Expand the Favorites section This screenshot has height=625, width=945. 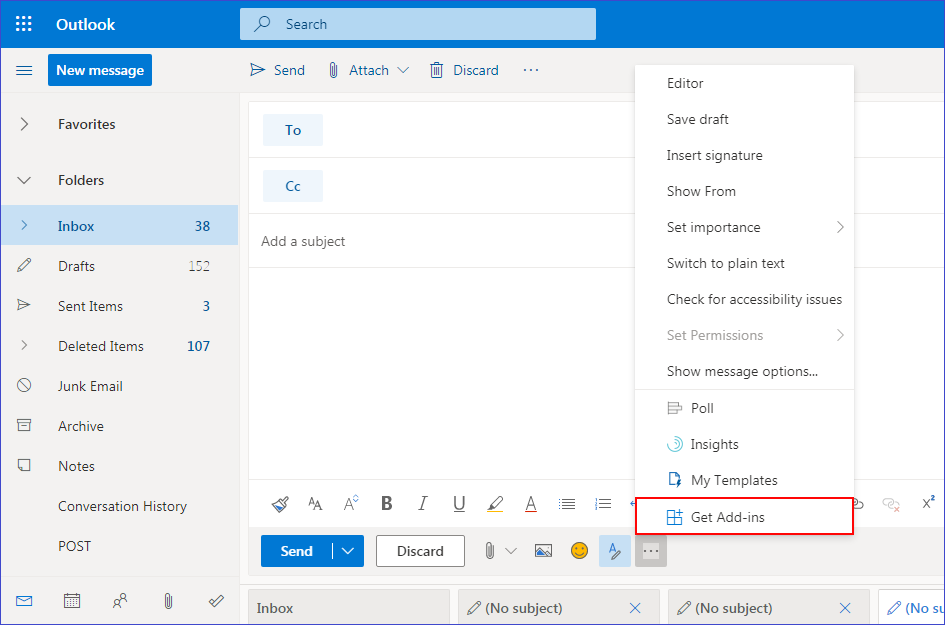tap(25, 125)
